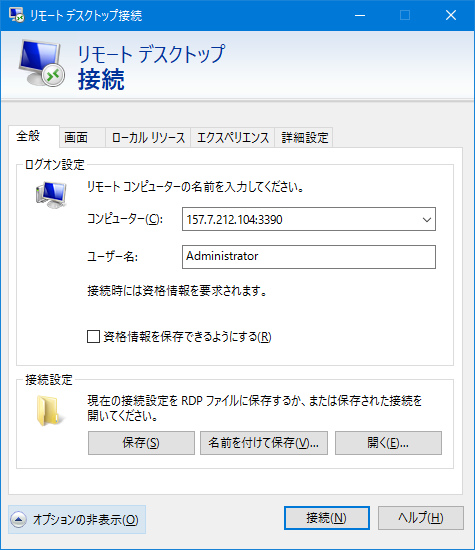Select the エクスペリエンス tab
475x550 pixels.
click(233, 138)
